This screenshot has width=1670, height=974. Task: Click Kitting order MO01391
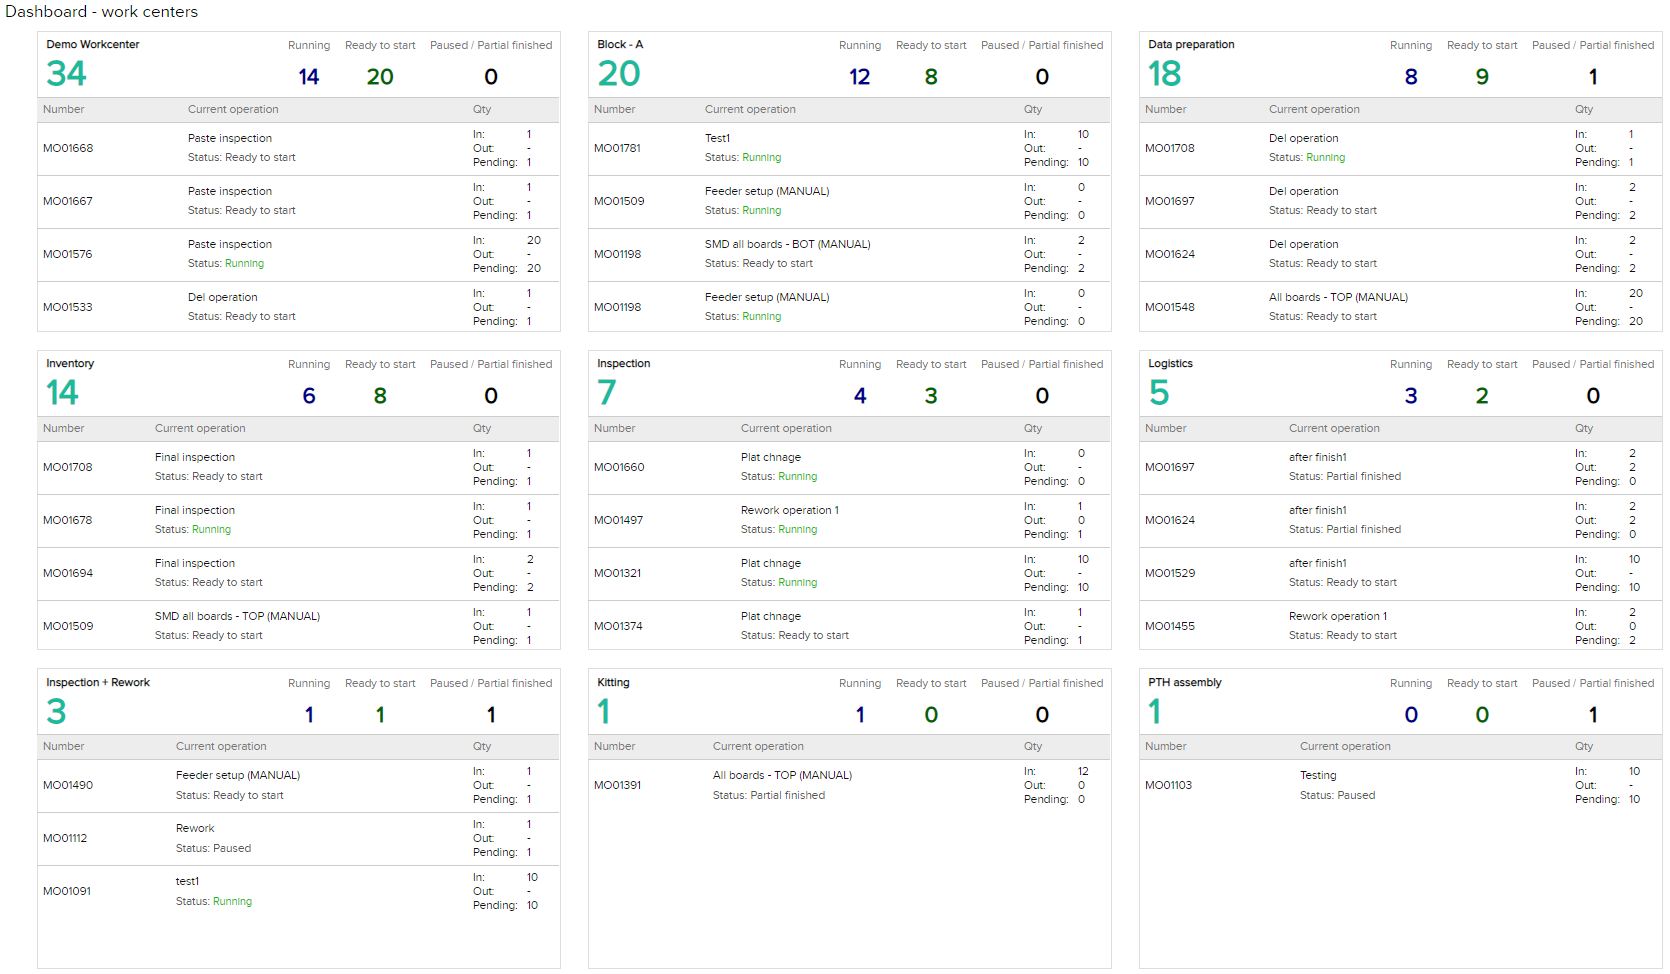click(619, 785)
